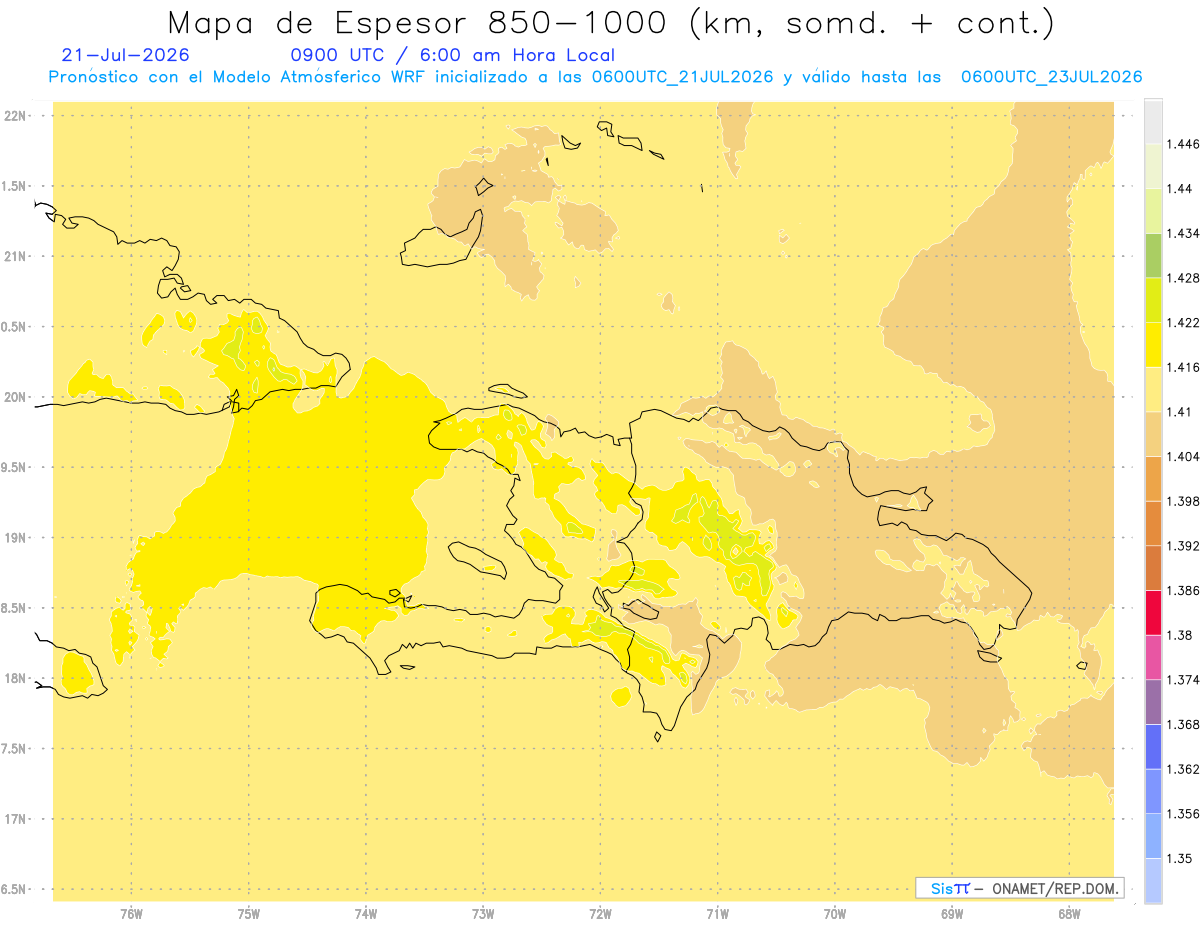Pick the blue colorbar swatch between 1.362 and 1.368

1153,746
